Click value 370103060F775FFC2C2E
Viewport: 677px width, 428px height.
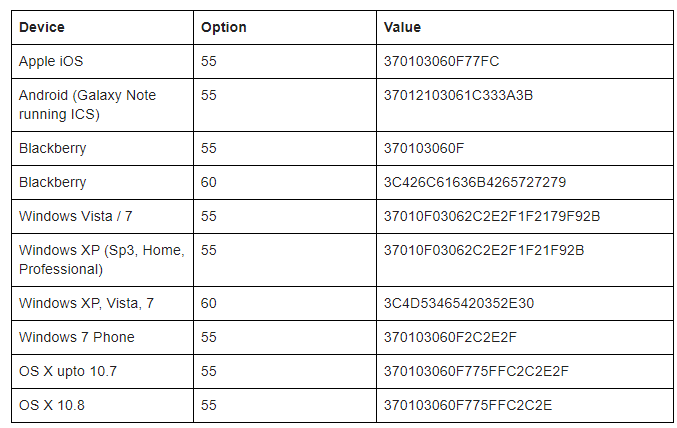point(468,405)
